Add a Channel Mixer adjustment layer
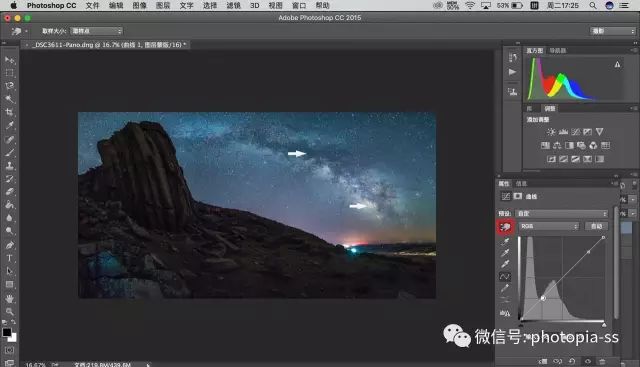The width and height of the screenshot is (640, 367). tap(593, 145)
